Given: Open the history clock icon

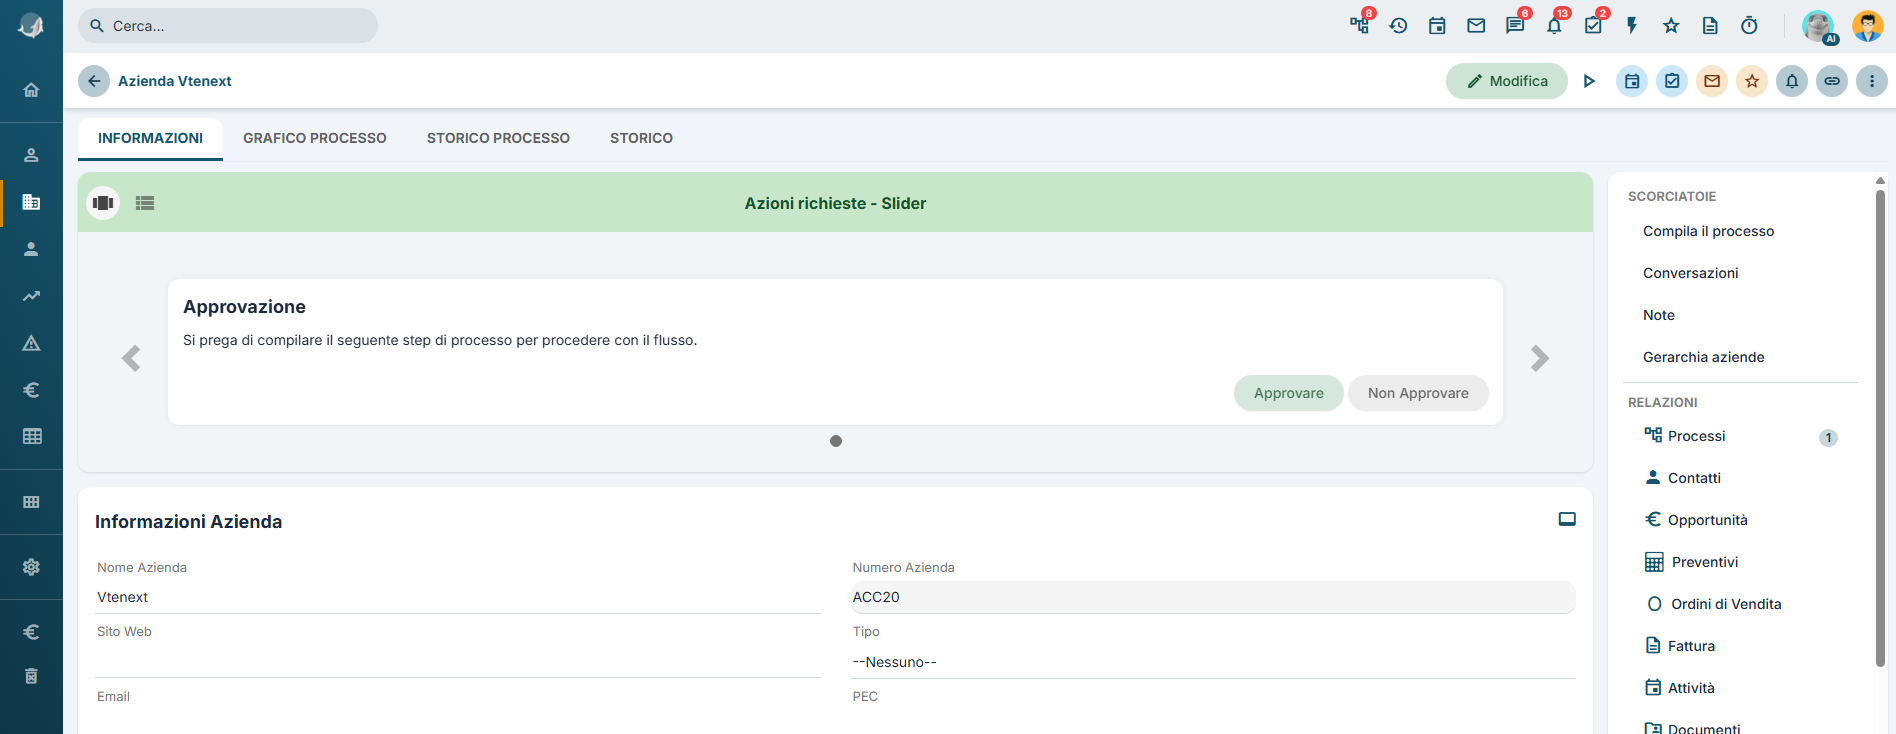Looking at the screenshot, I should (x=1398, y=26).
